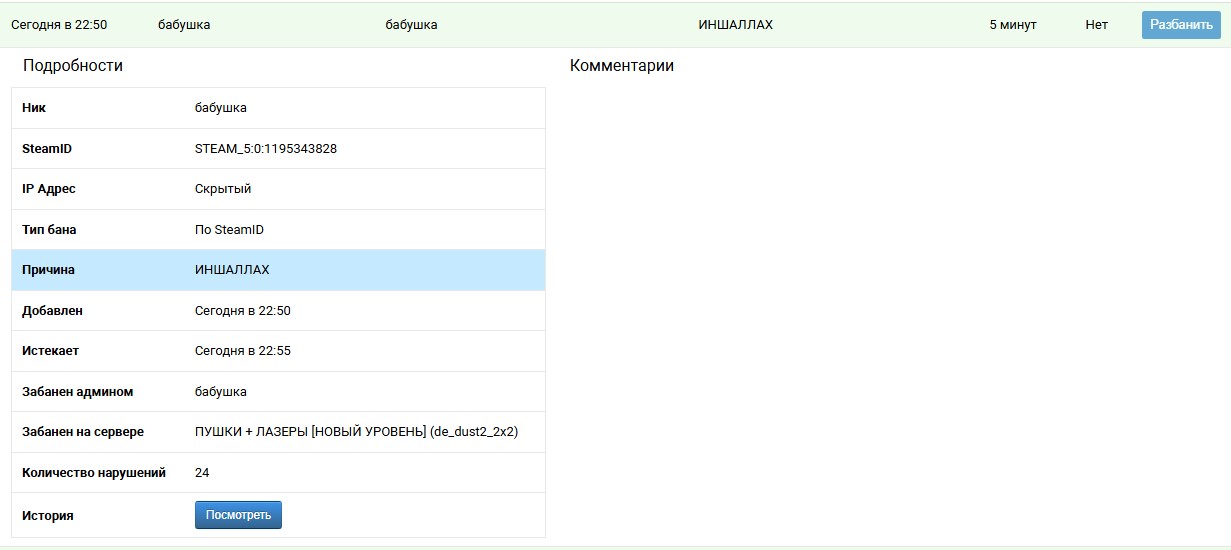Click the Ник row label
The width and height of the screenshot is (1231, 550).
coord(34,108)
